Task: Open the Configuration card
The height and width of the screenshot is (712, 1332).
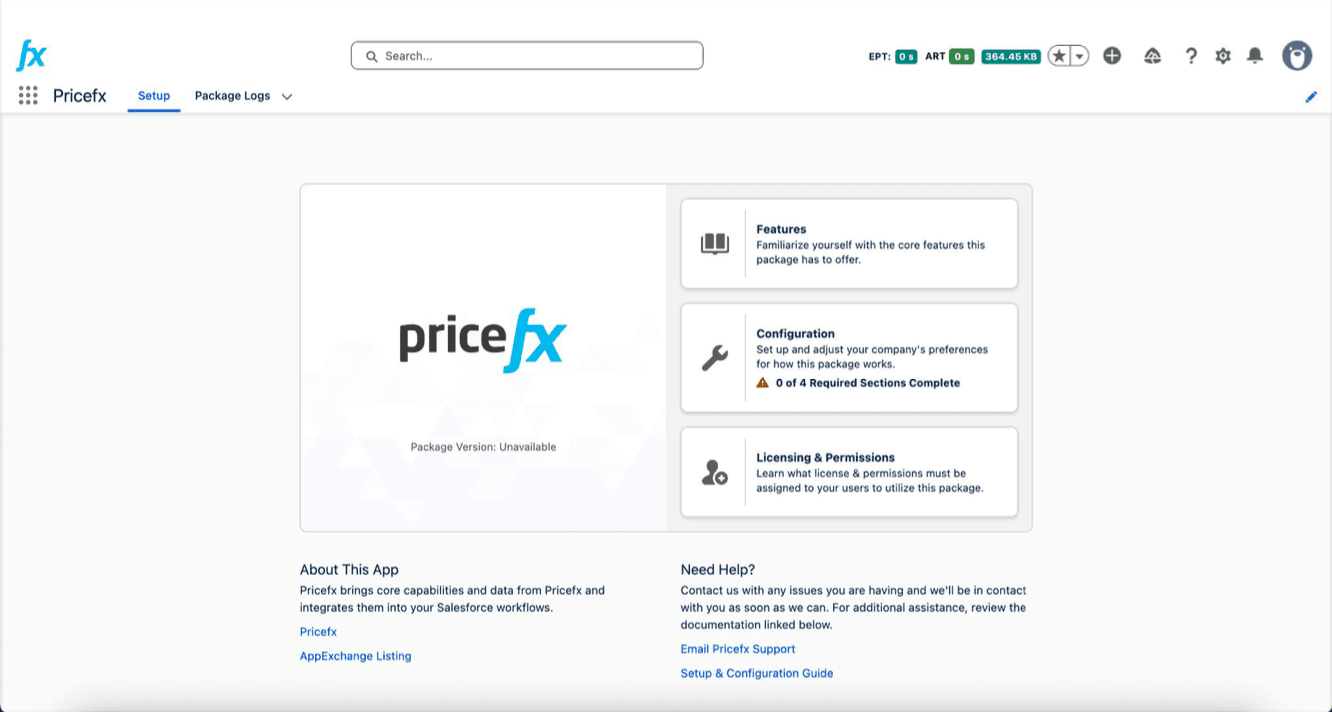Action: 849,358
